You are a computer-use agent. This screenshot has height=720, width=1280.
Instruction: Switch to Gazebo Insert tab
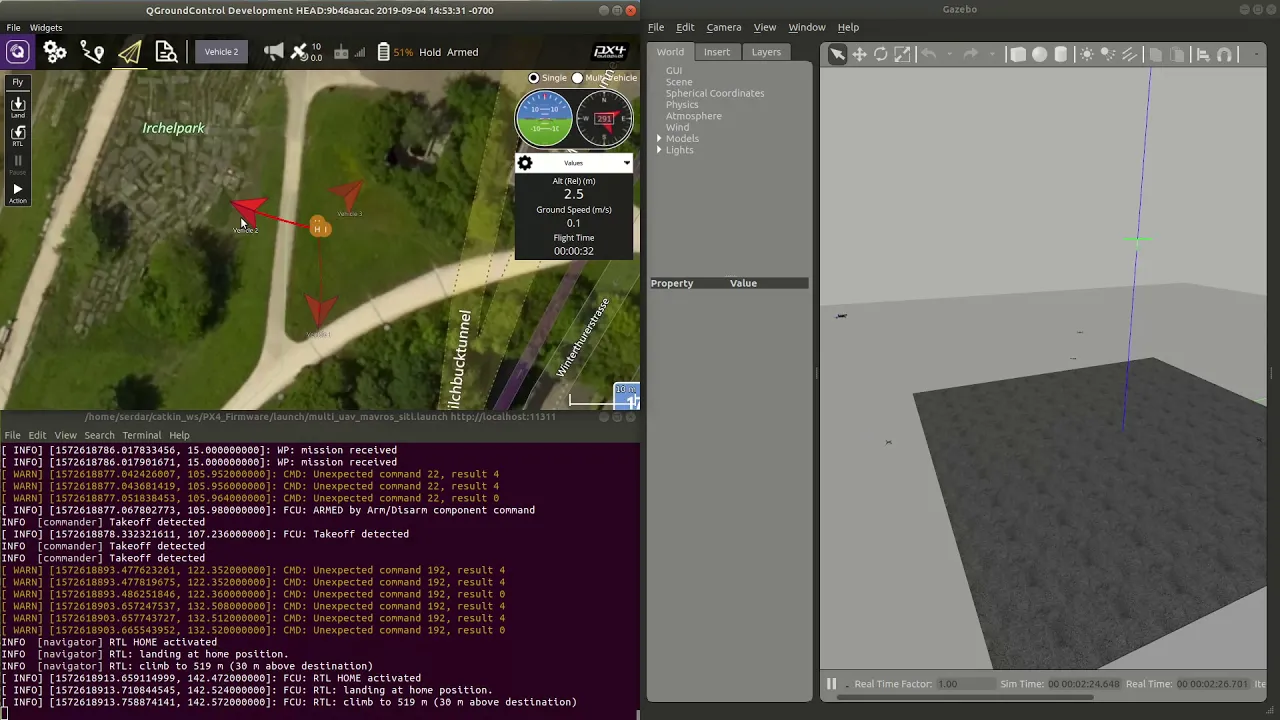[717, 52]
